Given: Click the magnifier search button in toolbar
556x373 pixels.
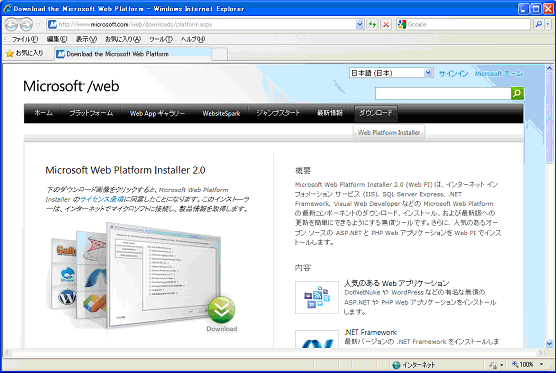Looking at the screenshot, I should coord(539,24).
